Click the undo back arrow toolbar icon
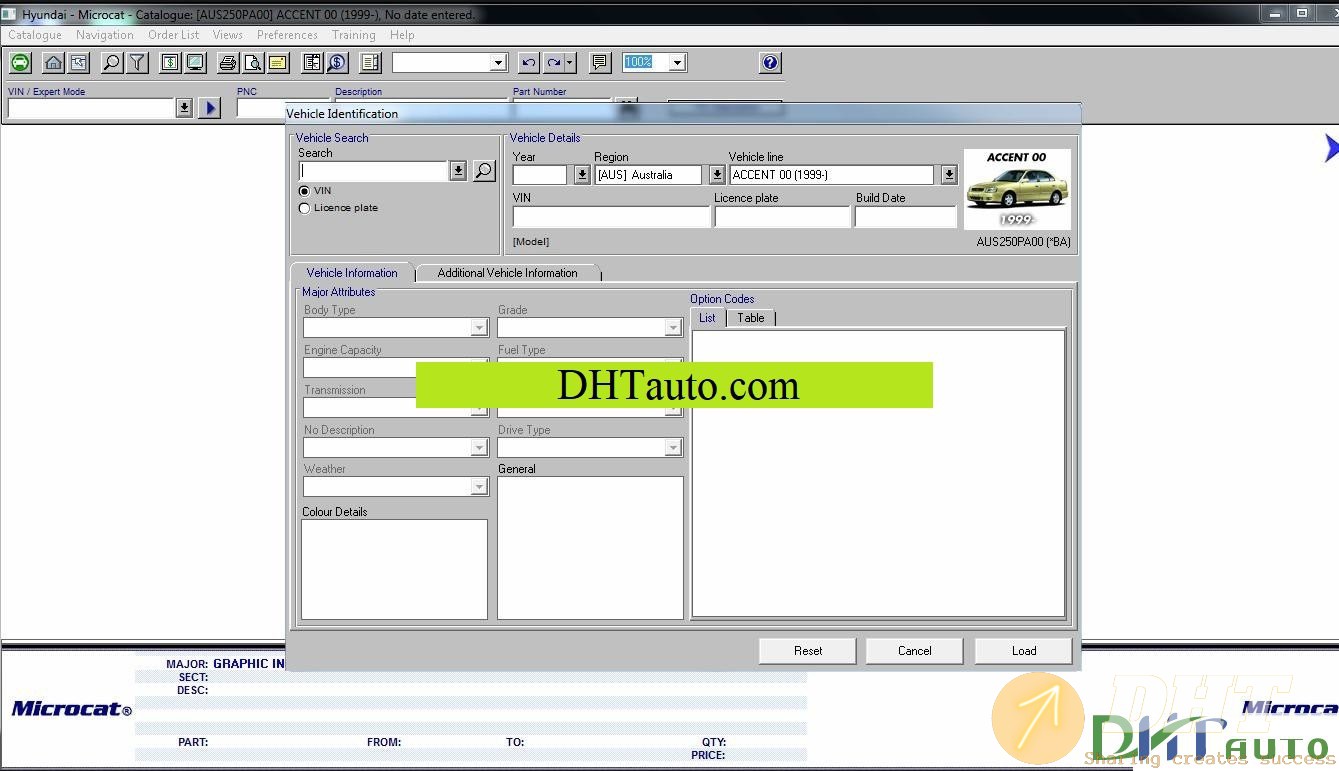1339x771 pixels. (529, 62)
